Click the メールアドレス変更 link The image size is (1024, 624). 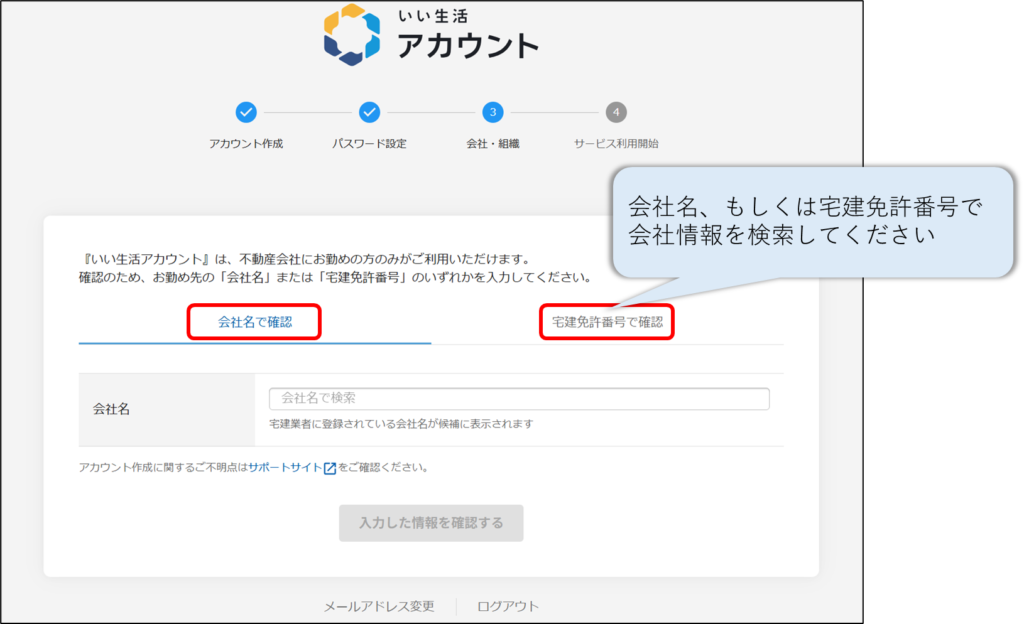coord(379,606)
